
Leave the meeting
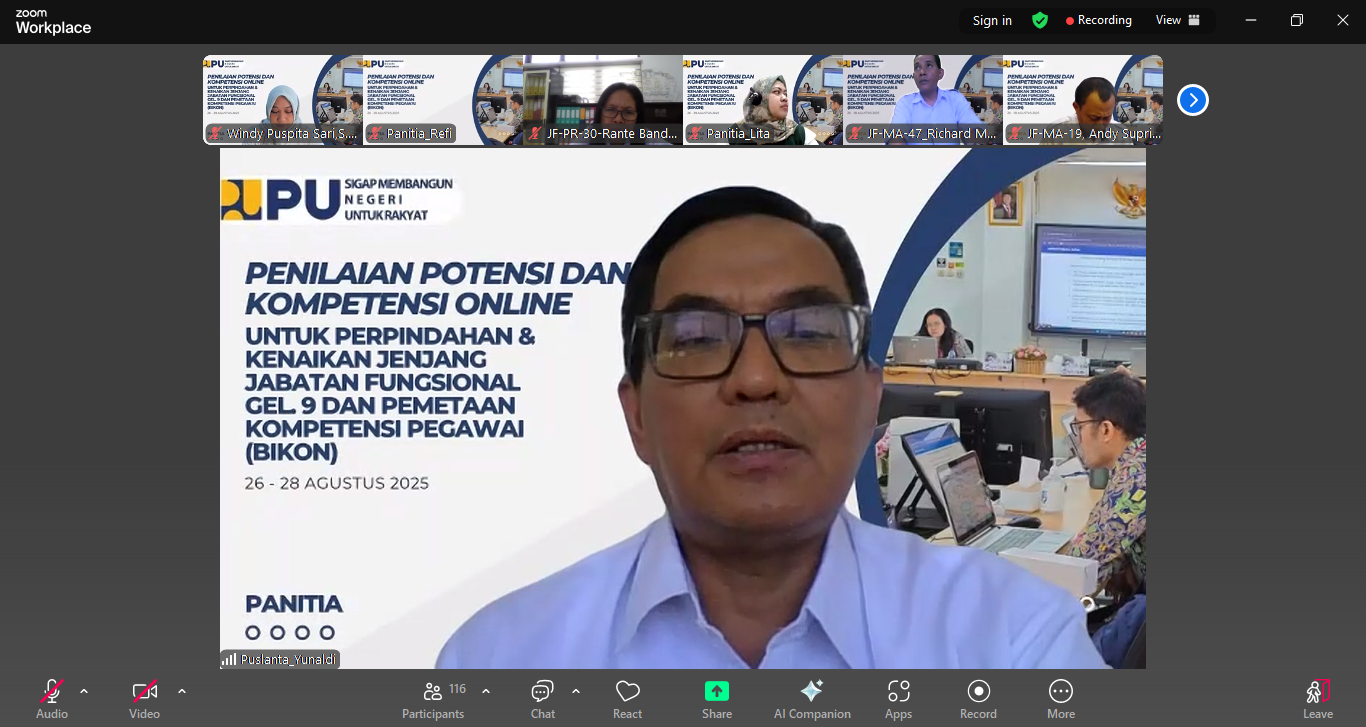(1318, 699)
